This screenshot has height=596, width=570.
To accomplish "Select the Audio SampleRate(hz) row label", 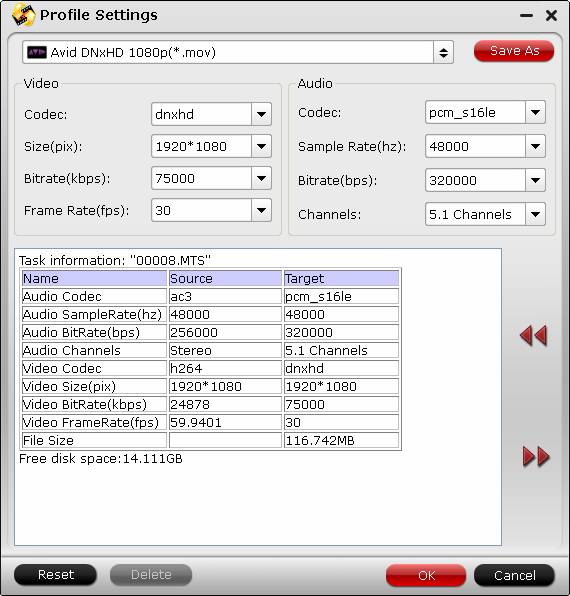I will point(94,314).
